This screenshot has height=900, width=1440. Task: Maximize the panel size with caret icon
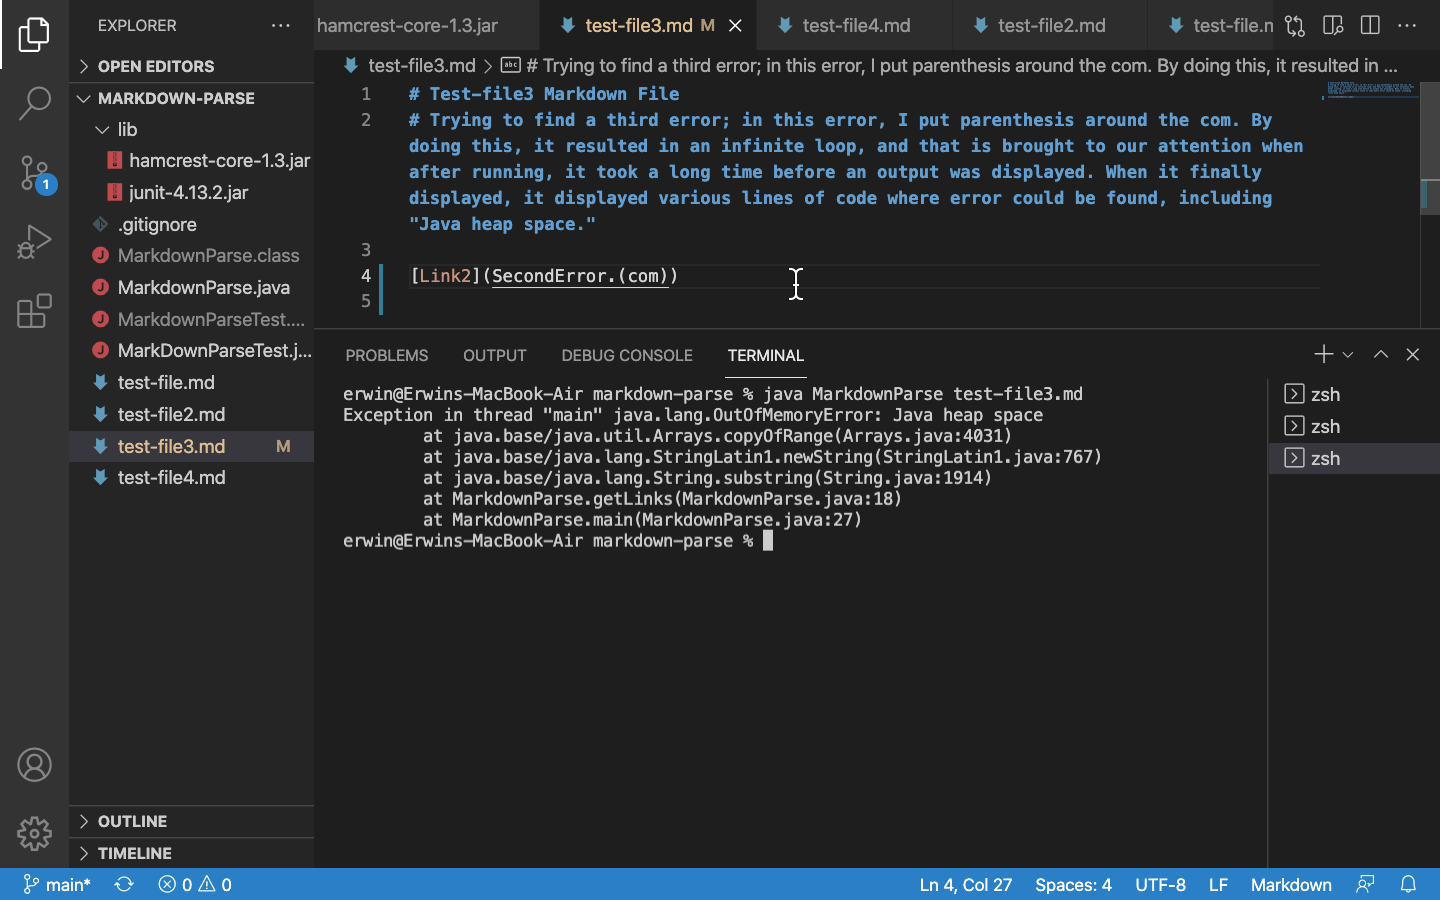point(1381,354)
